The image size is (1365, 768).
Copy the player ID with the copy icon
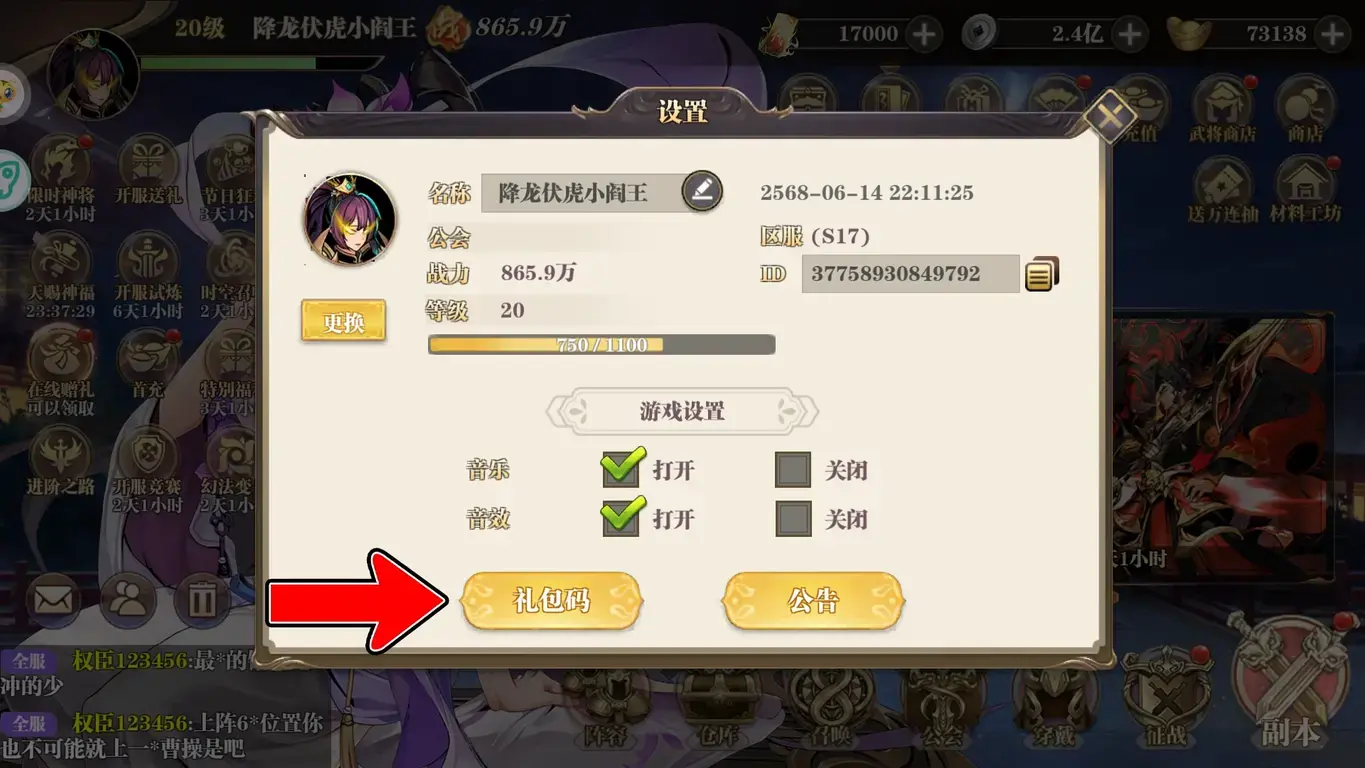[x=1040, y=273]
